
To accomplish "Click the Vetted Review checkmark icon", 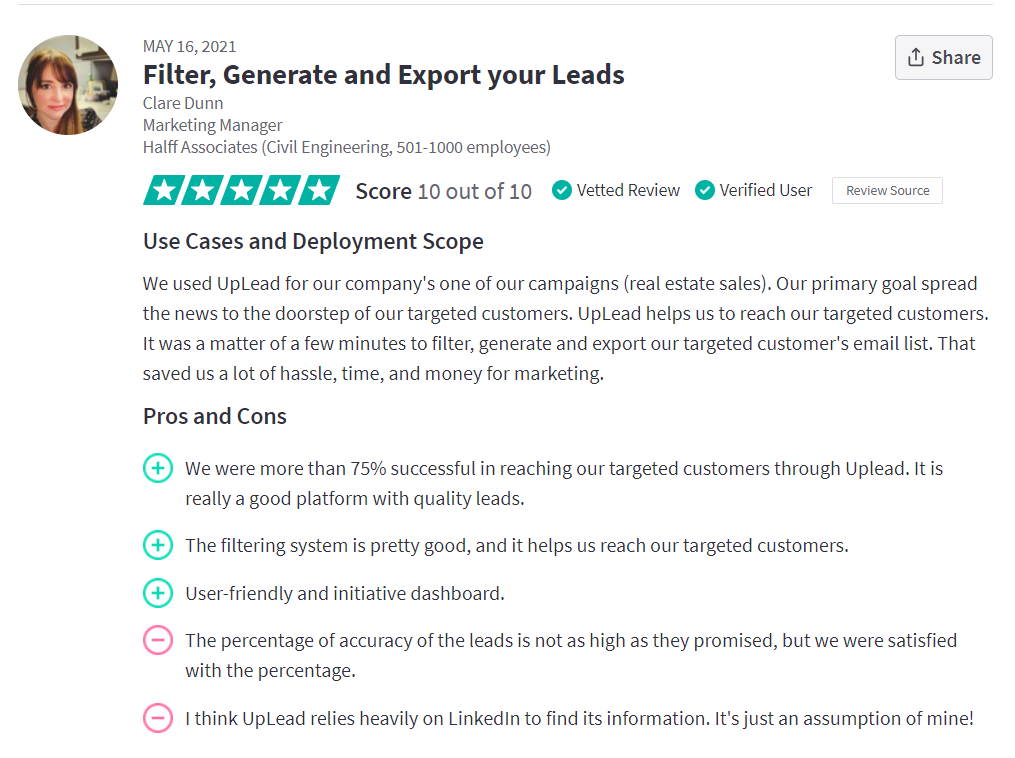I will [561, 190].
